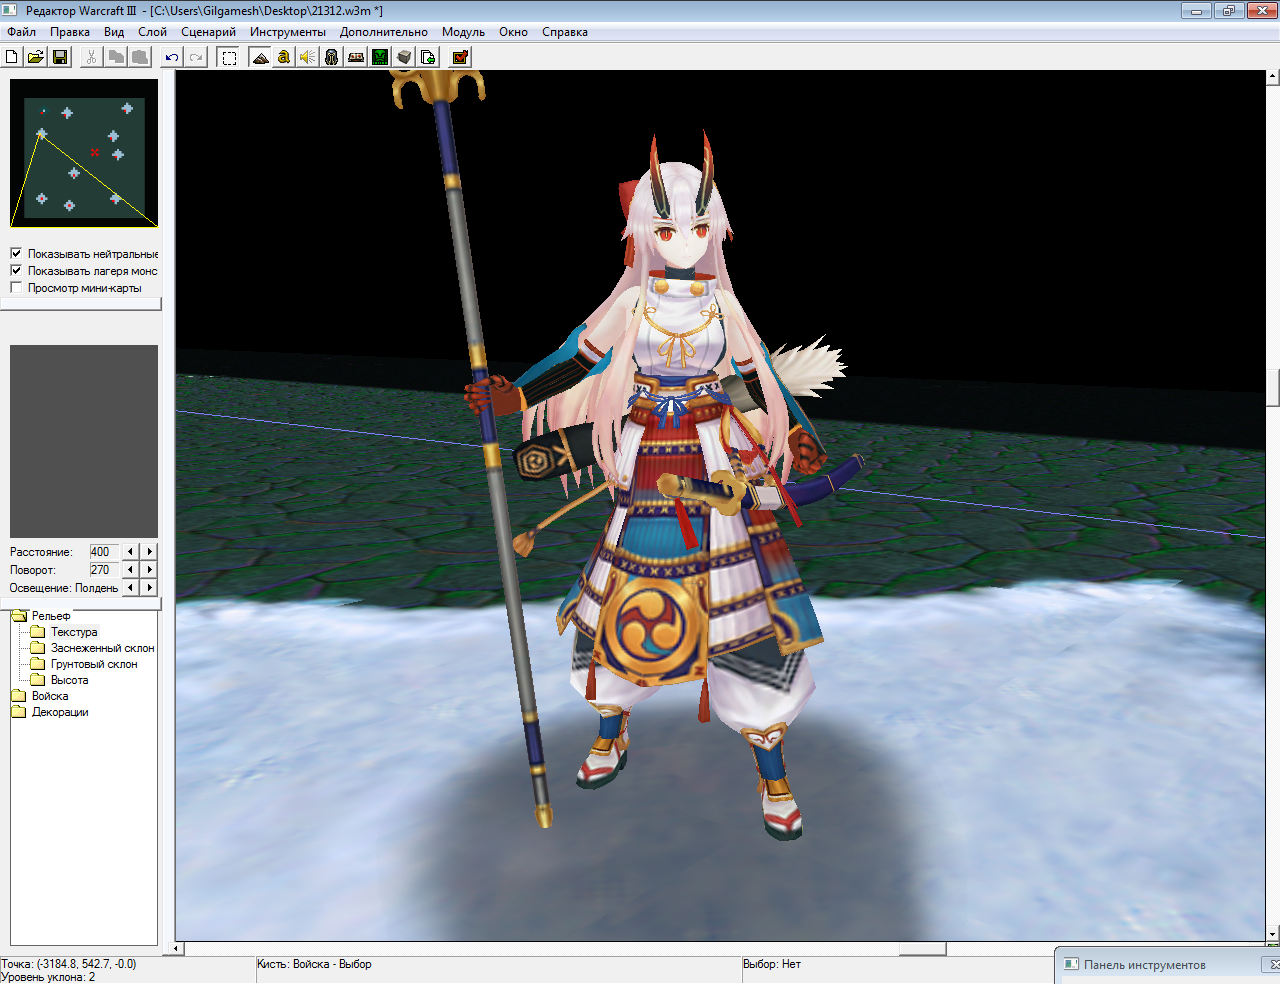
Task: Open the Слой menu
Action: point(152,32)
